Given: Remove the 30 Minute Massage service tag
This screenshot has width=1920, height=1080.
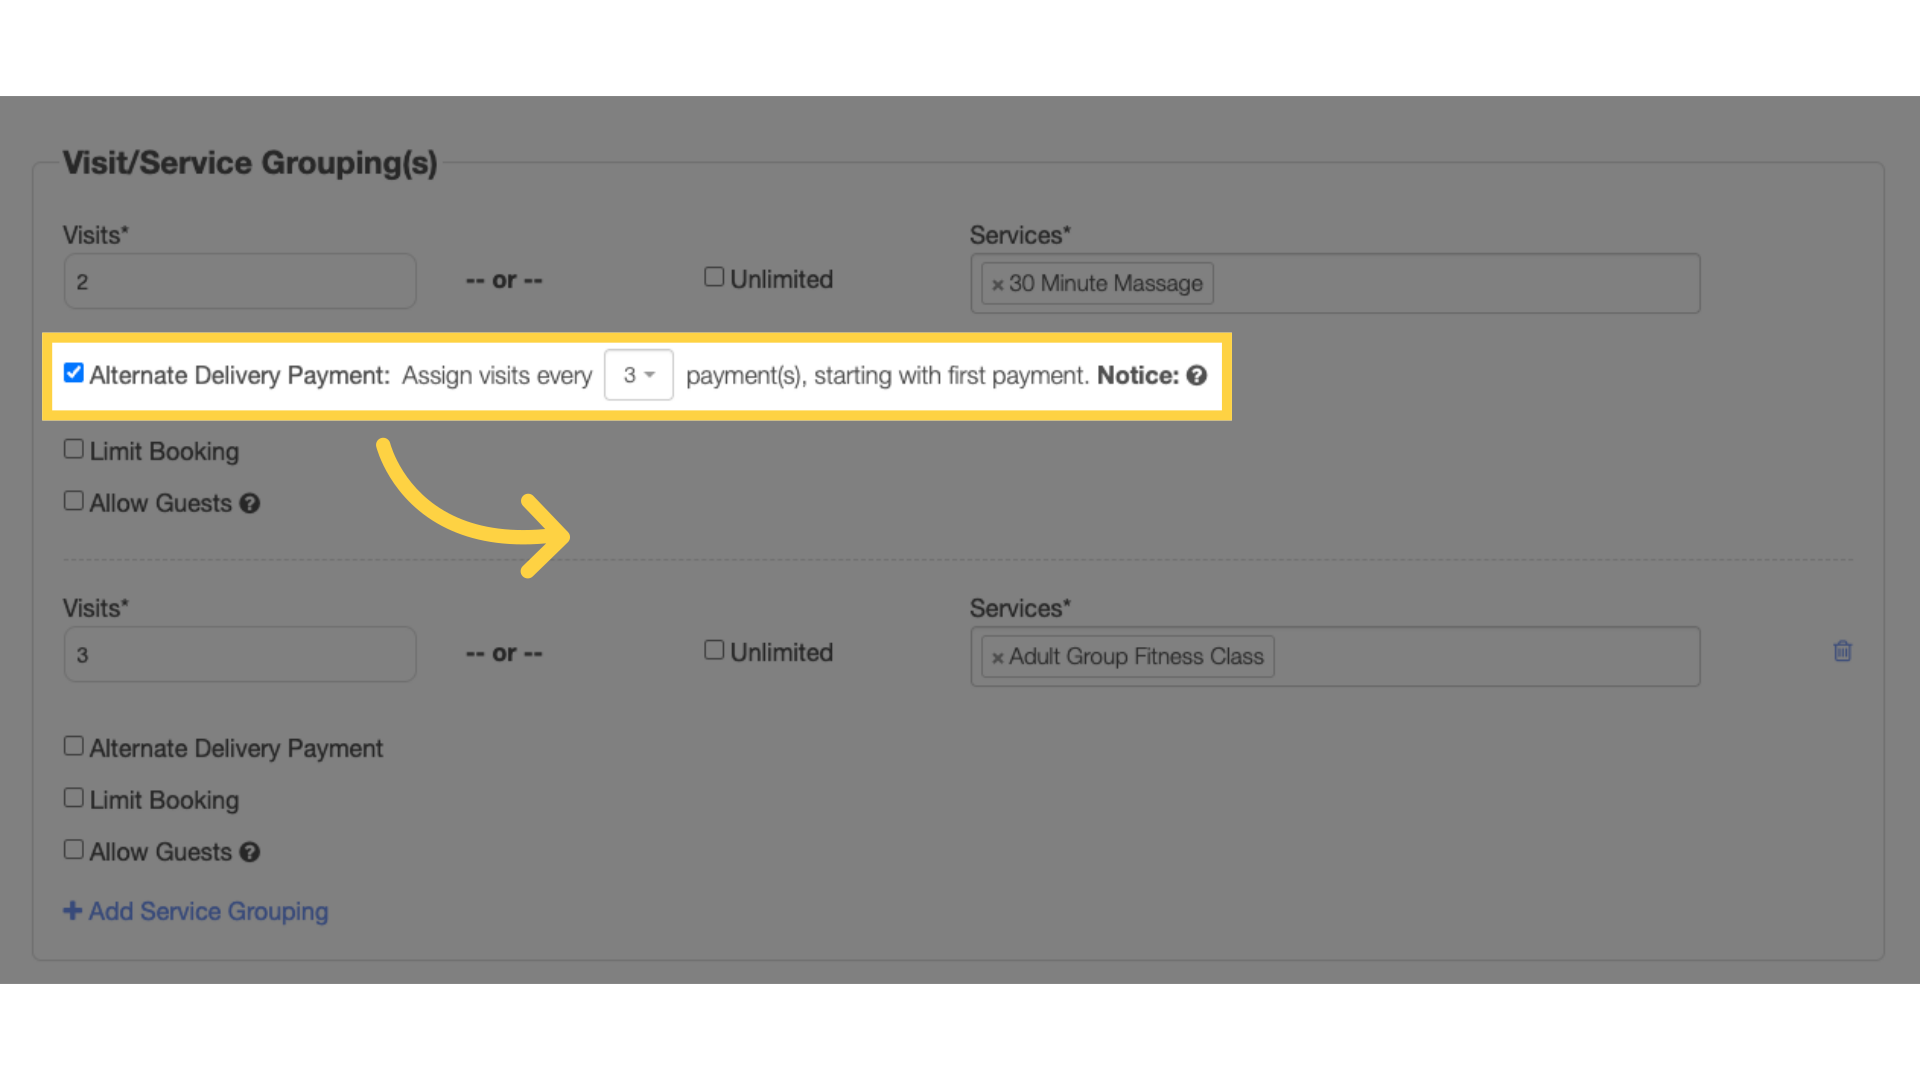Looking at the screenshot, I should point(997,285).
